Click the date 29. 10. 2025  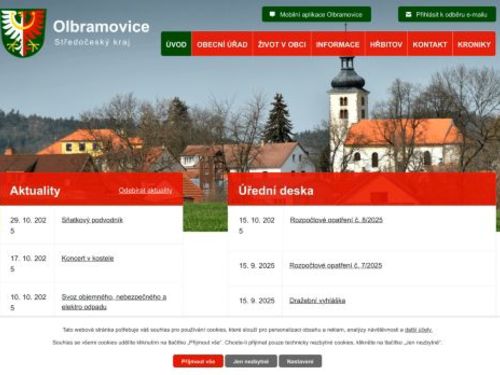[28, 225]
